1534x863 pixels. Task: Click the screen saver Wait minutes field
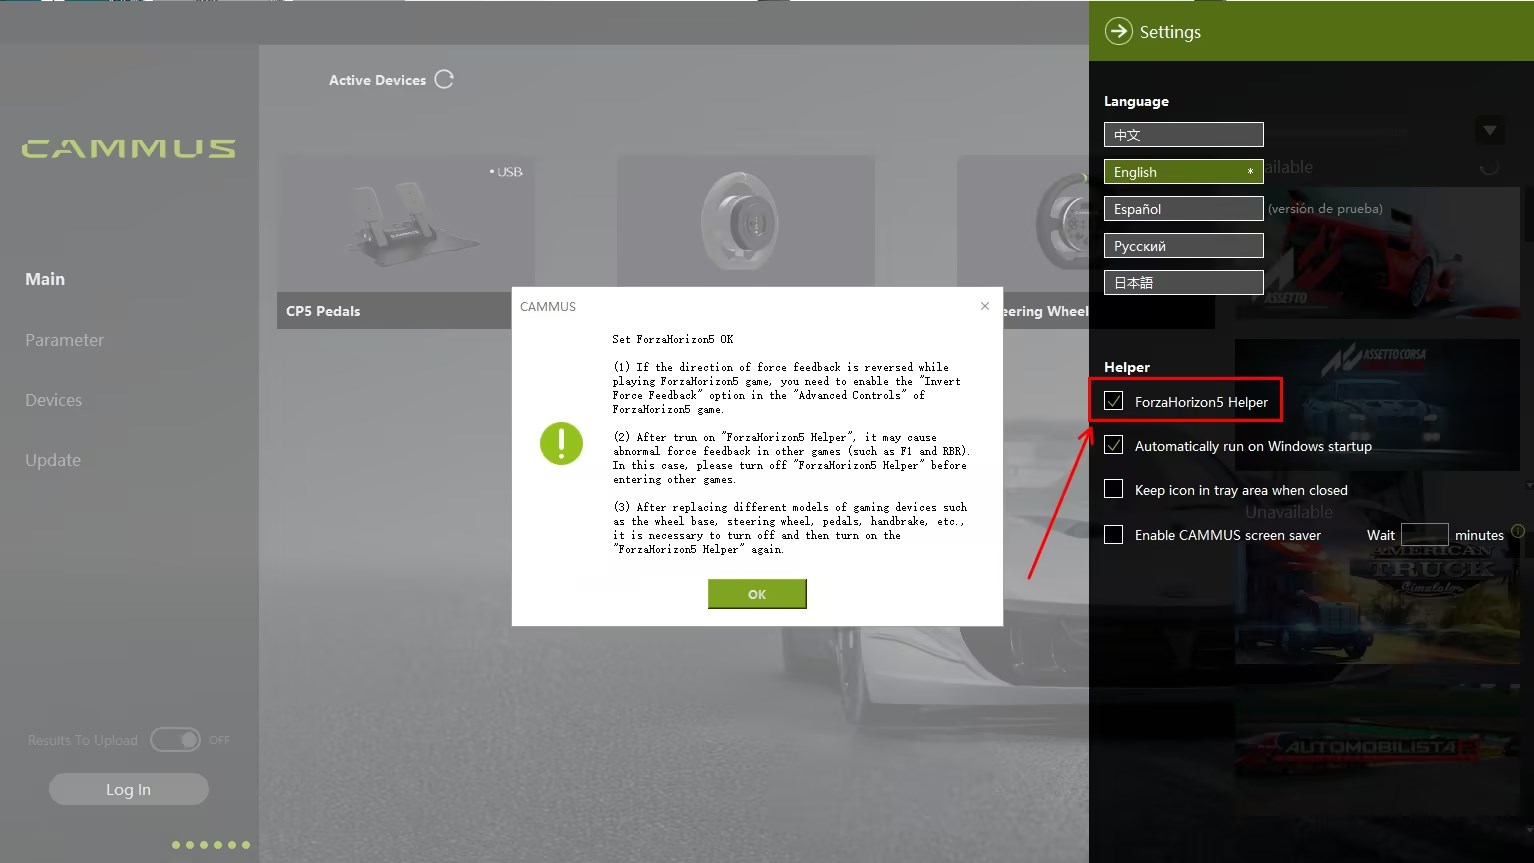click(x=1424, y=535)
